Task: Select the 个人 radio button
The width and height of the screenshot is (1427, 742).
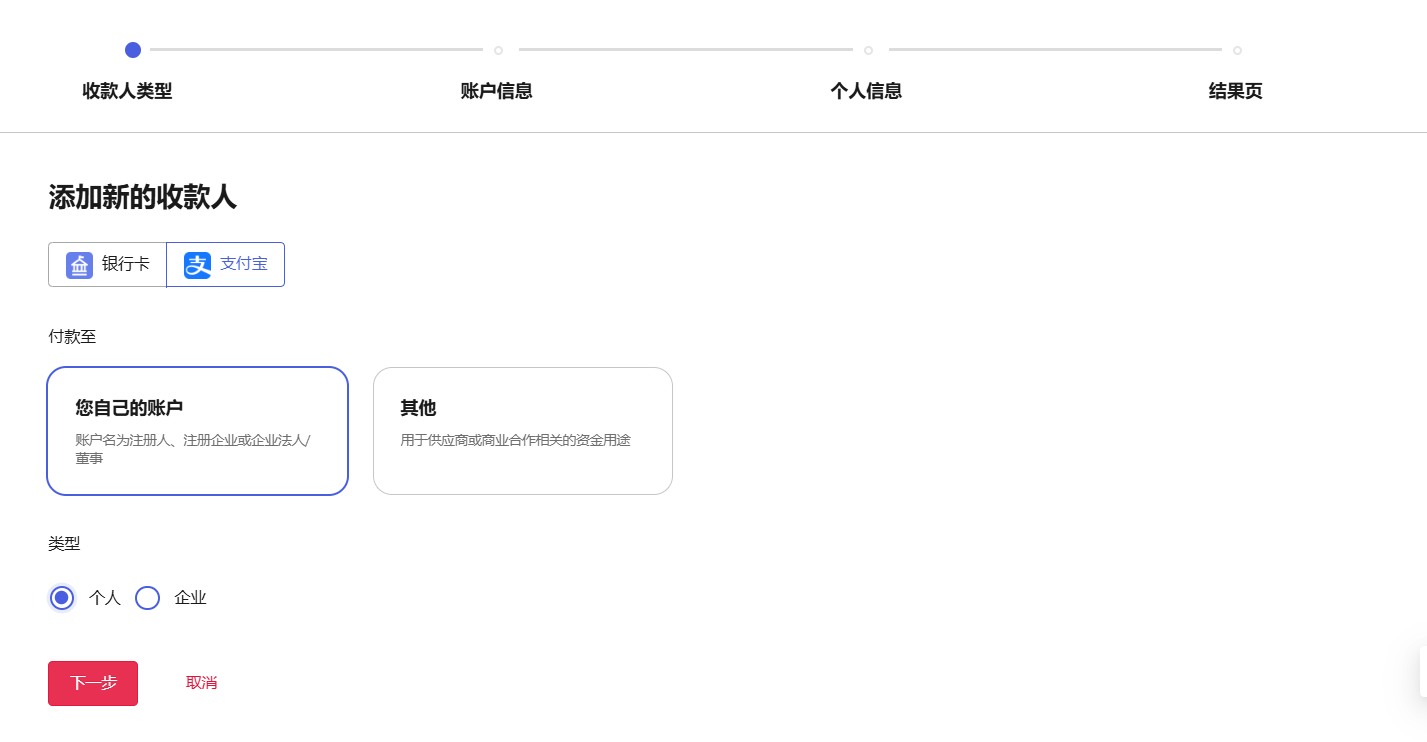Action: click(61, 597)
